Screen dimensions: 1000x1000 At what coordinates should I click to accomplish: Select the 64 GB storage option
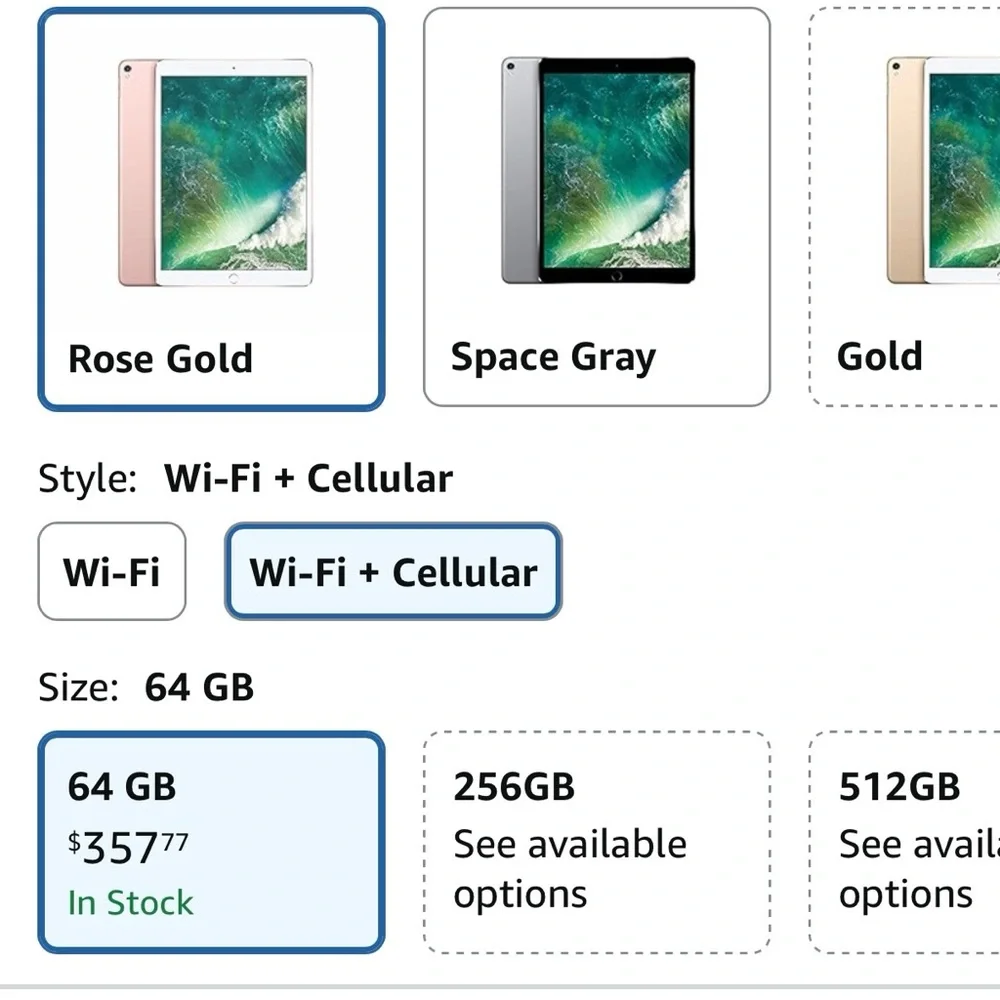[210, 840]
